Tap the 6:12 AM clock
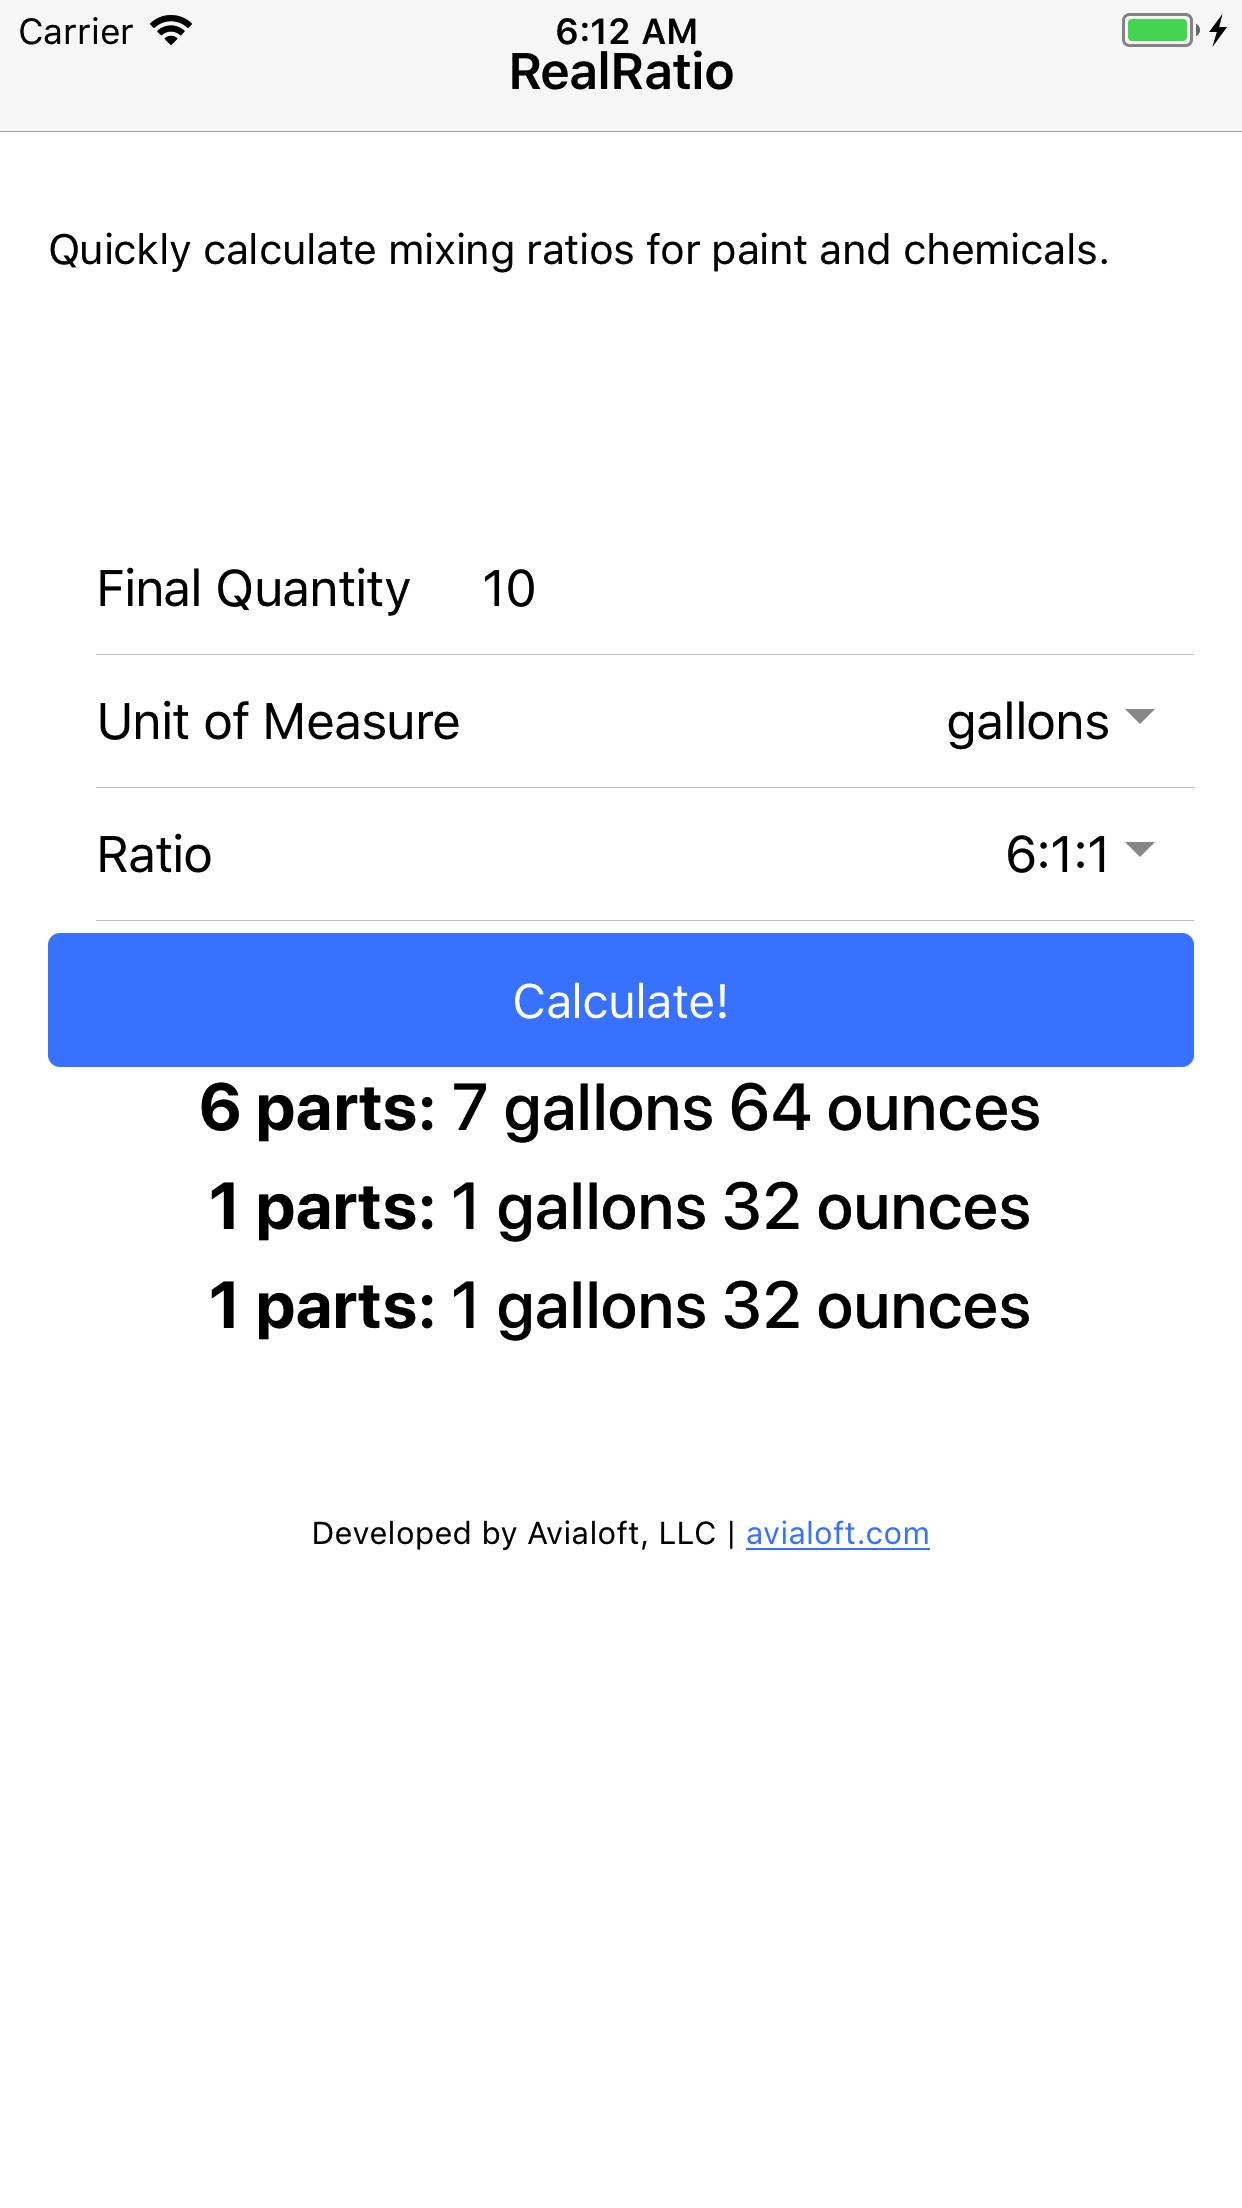1242x2208 pixels. [x=626, y=30]
